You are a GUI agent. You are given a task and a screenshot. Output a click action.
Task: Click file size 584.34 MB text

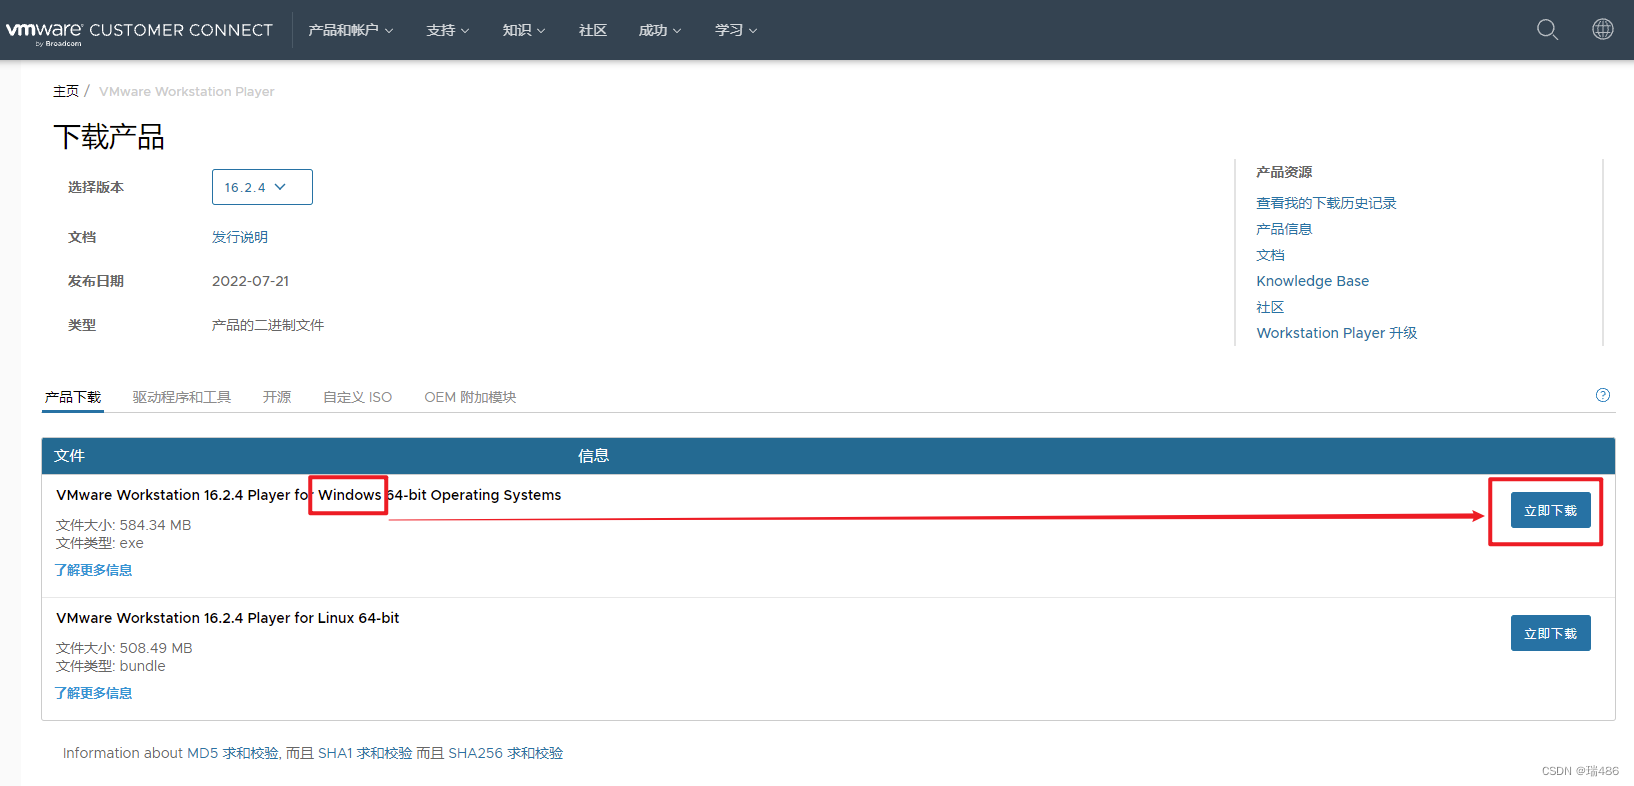click(124, 525)
